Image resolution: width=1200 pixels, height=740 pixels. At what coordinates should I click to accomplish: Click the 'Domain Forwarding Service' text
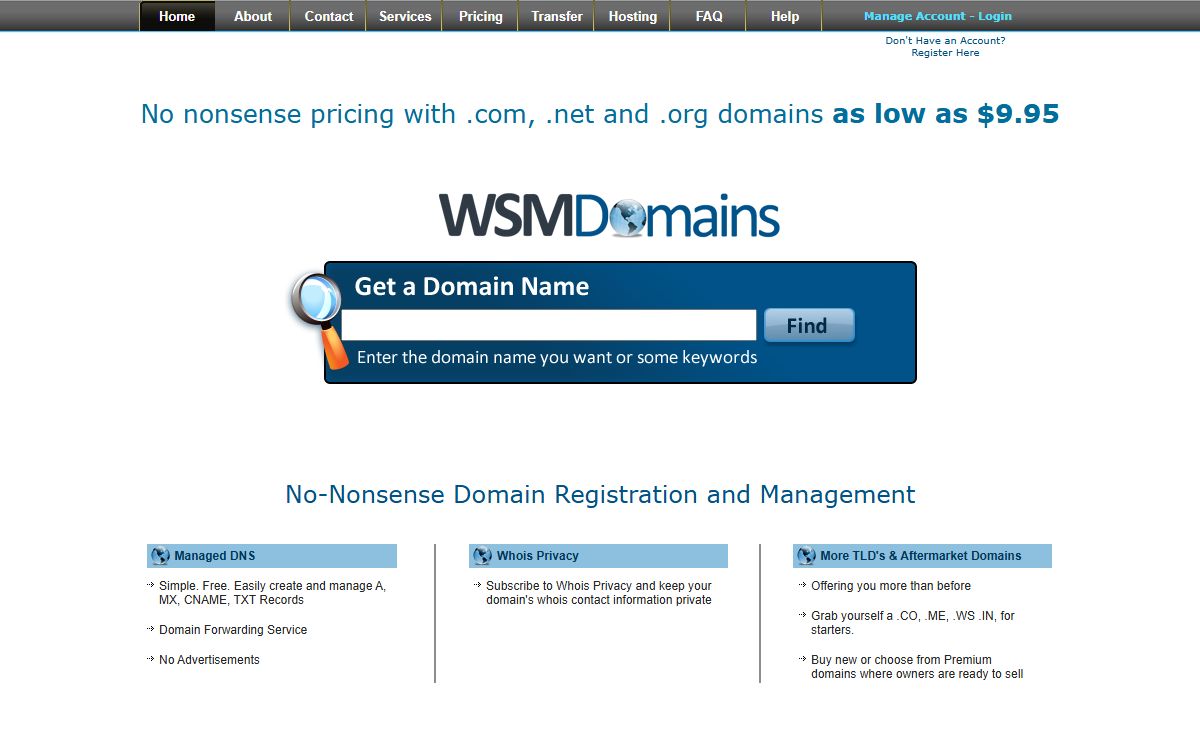pyautogui.click(x=233, y=630)
